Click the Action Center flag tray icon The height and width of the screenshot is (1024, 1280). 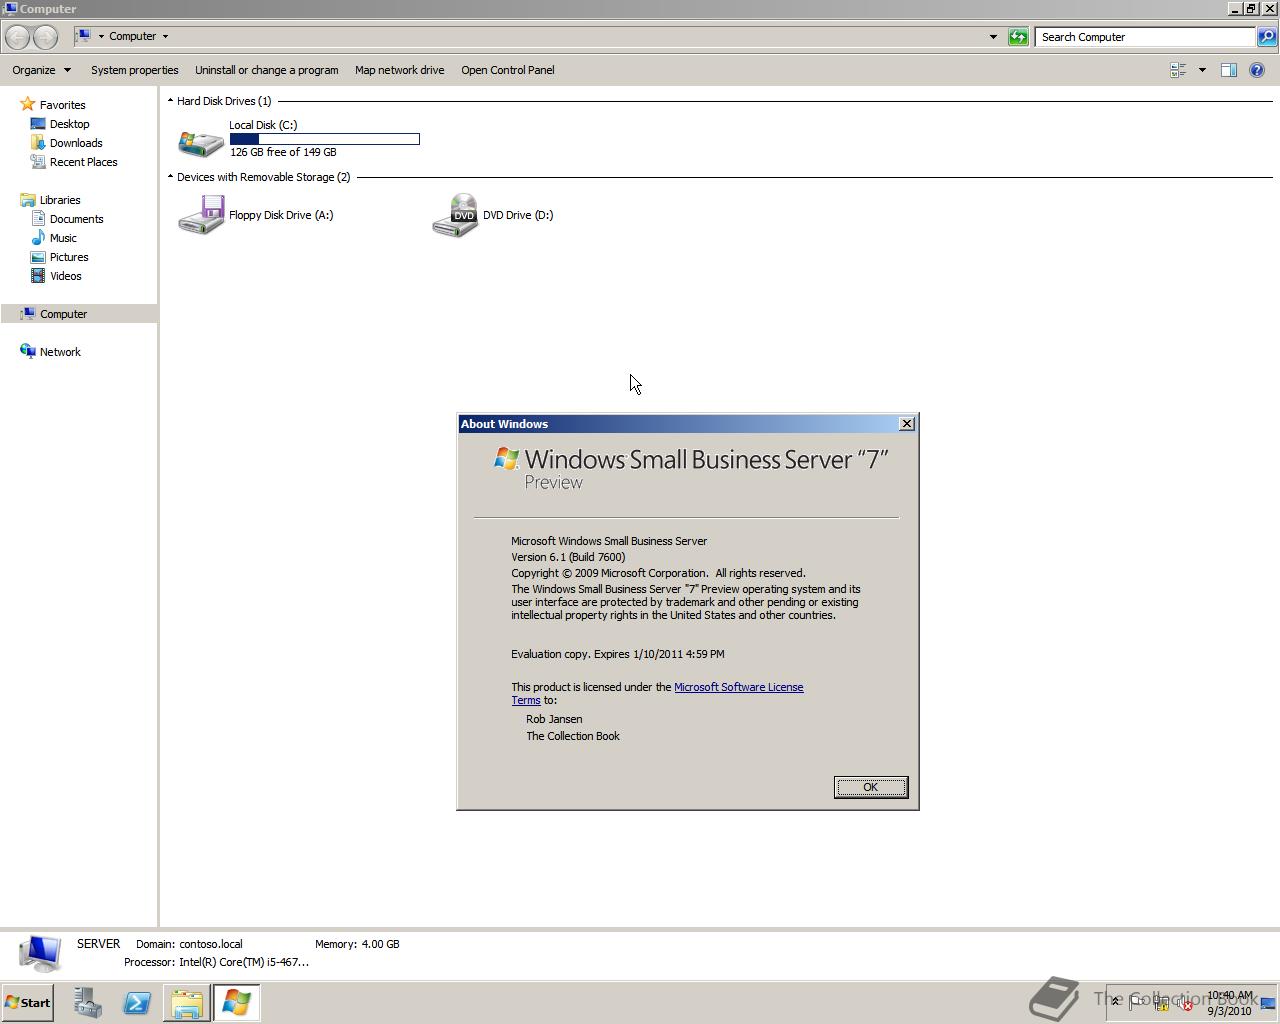click(x=1137, y=1003)
